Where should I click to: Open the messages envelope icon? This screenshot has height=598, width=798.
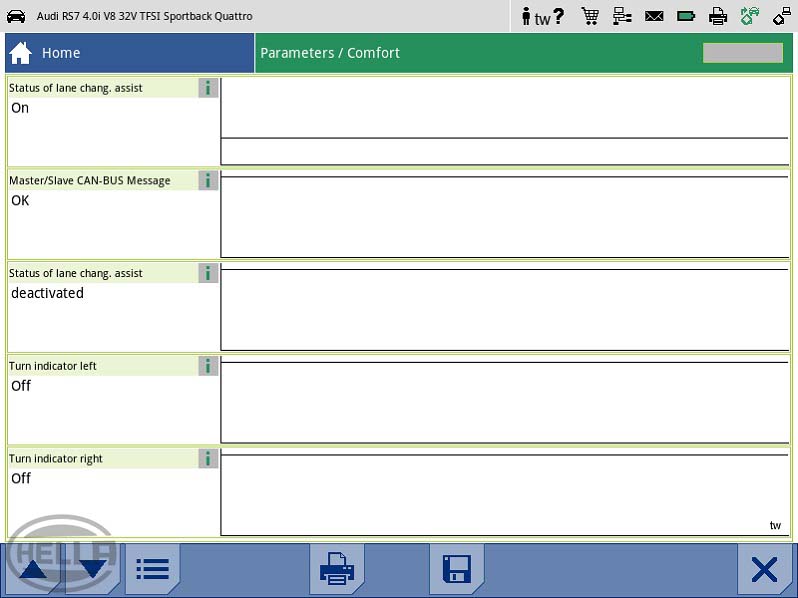pos(654,16)
